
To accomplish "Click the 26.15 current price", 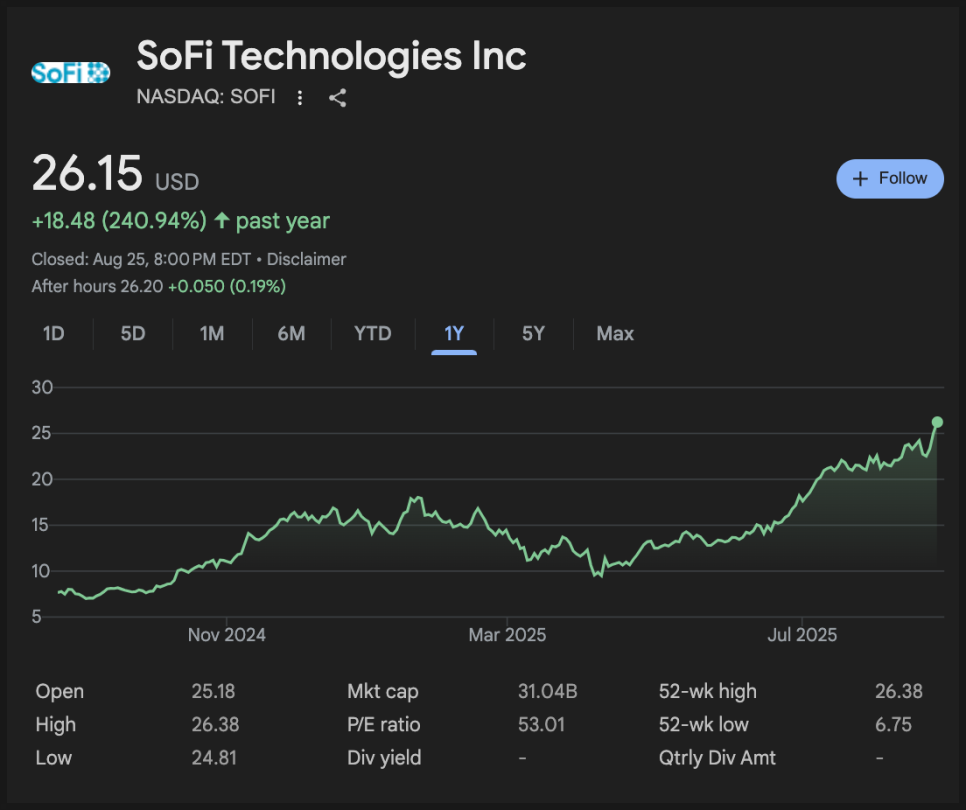I will click(87, 173).
